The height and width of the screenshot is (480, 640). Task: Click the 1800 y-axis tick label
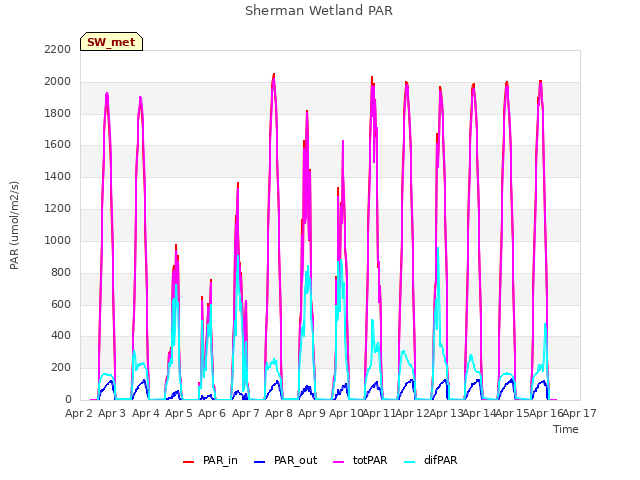[58, 113]
